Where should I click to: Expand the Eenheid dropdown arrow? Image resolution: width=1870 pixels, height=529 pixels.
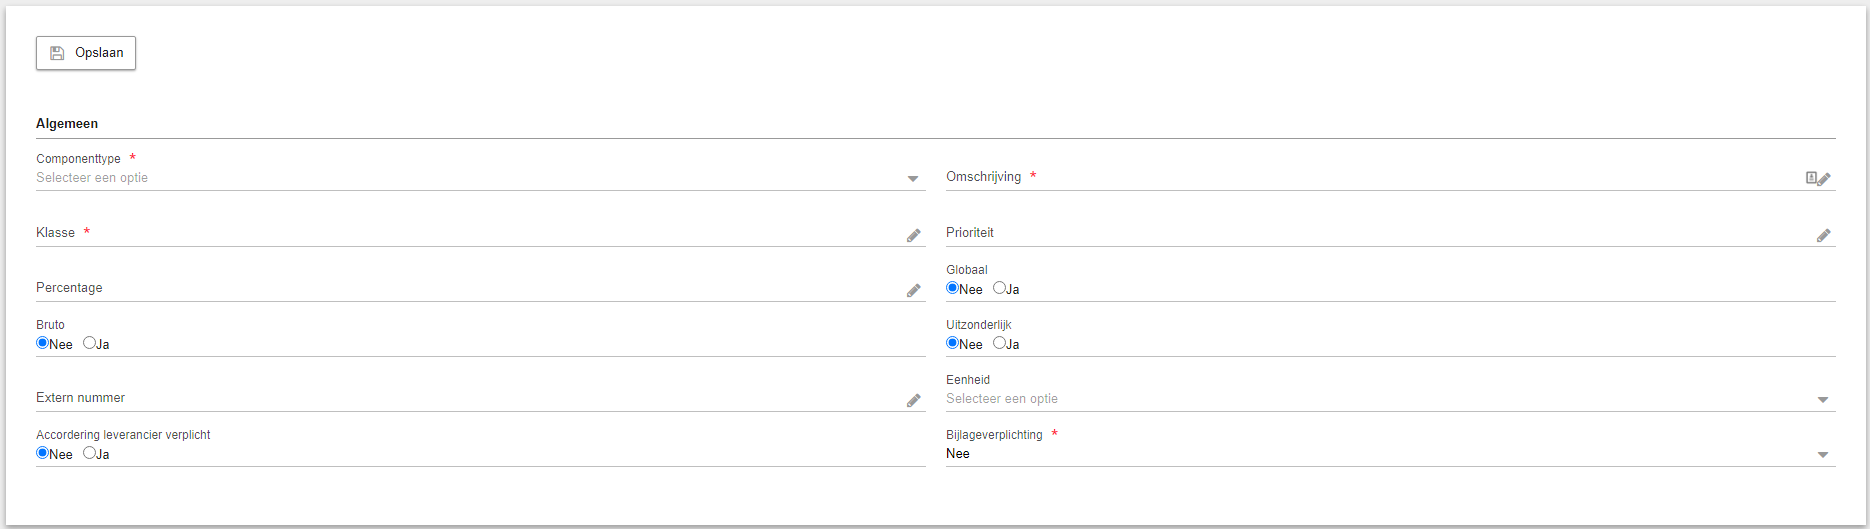1823,400
